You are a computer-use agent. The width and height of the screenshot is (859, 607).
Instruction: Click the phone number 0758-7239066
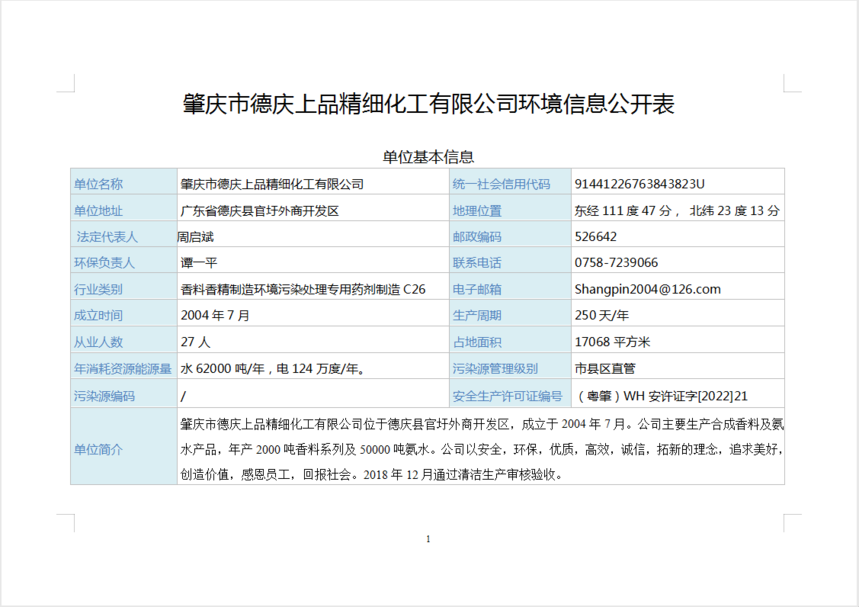(616, 263)
